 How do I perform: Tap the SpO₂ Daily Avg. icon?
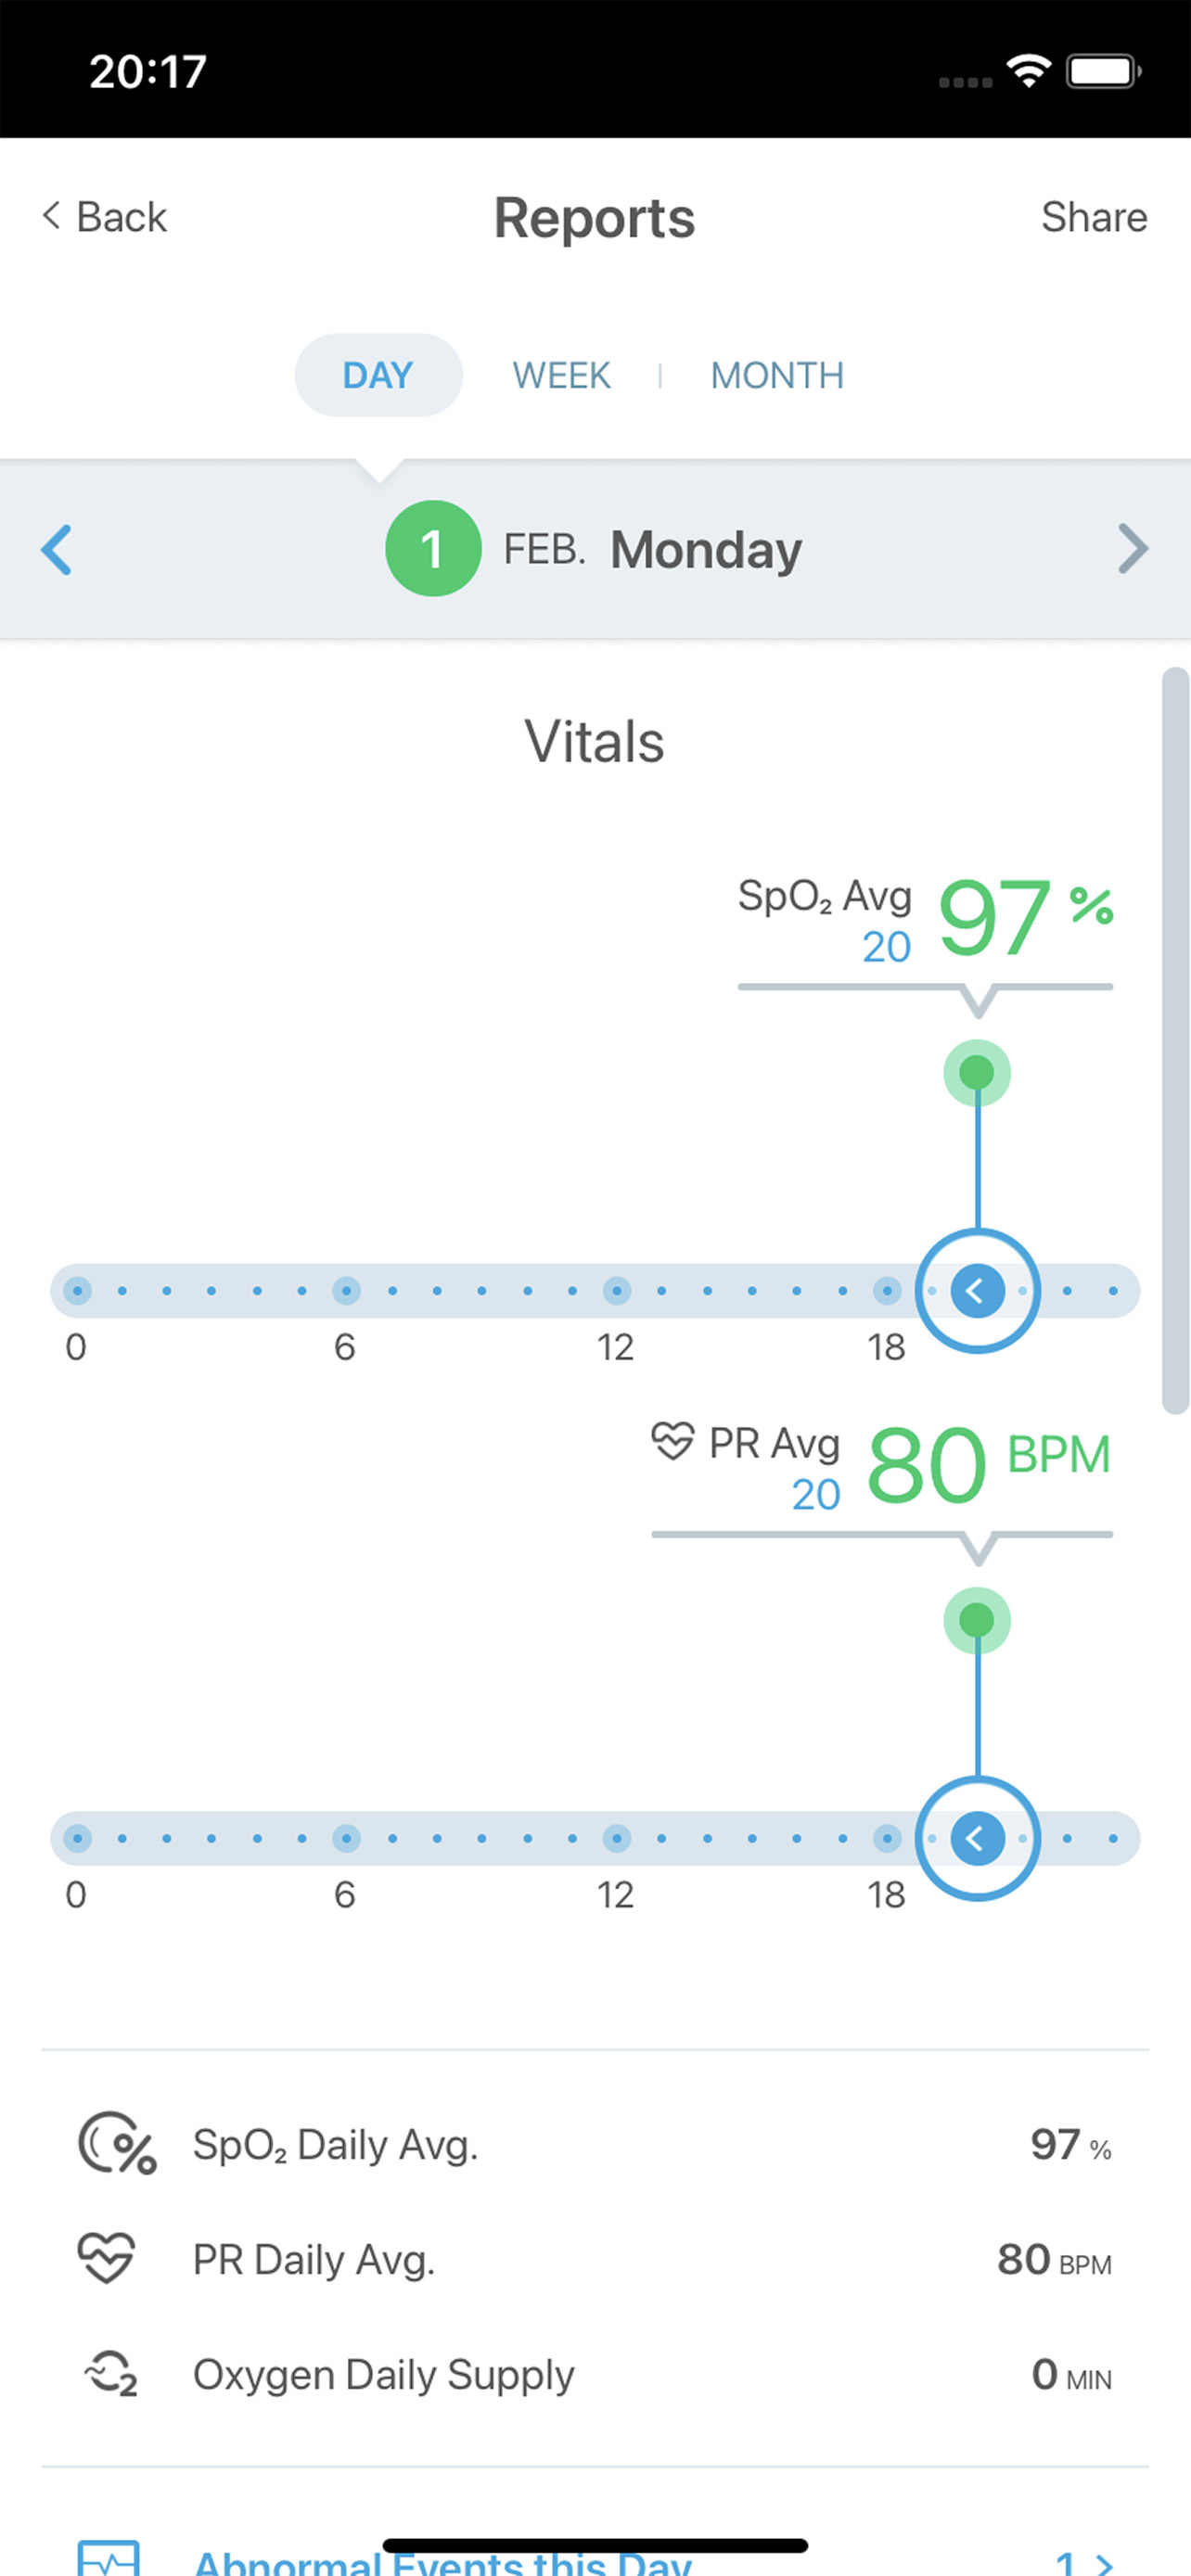[x=117, y=2144]
